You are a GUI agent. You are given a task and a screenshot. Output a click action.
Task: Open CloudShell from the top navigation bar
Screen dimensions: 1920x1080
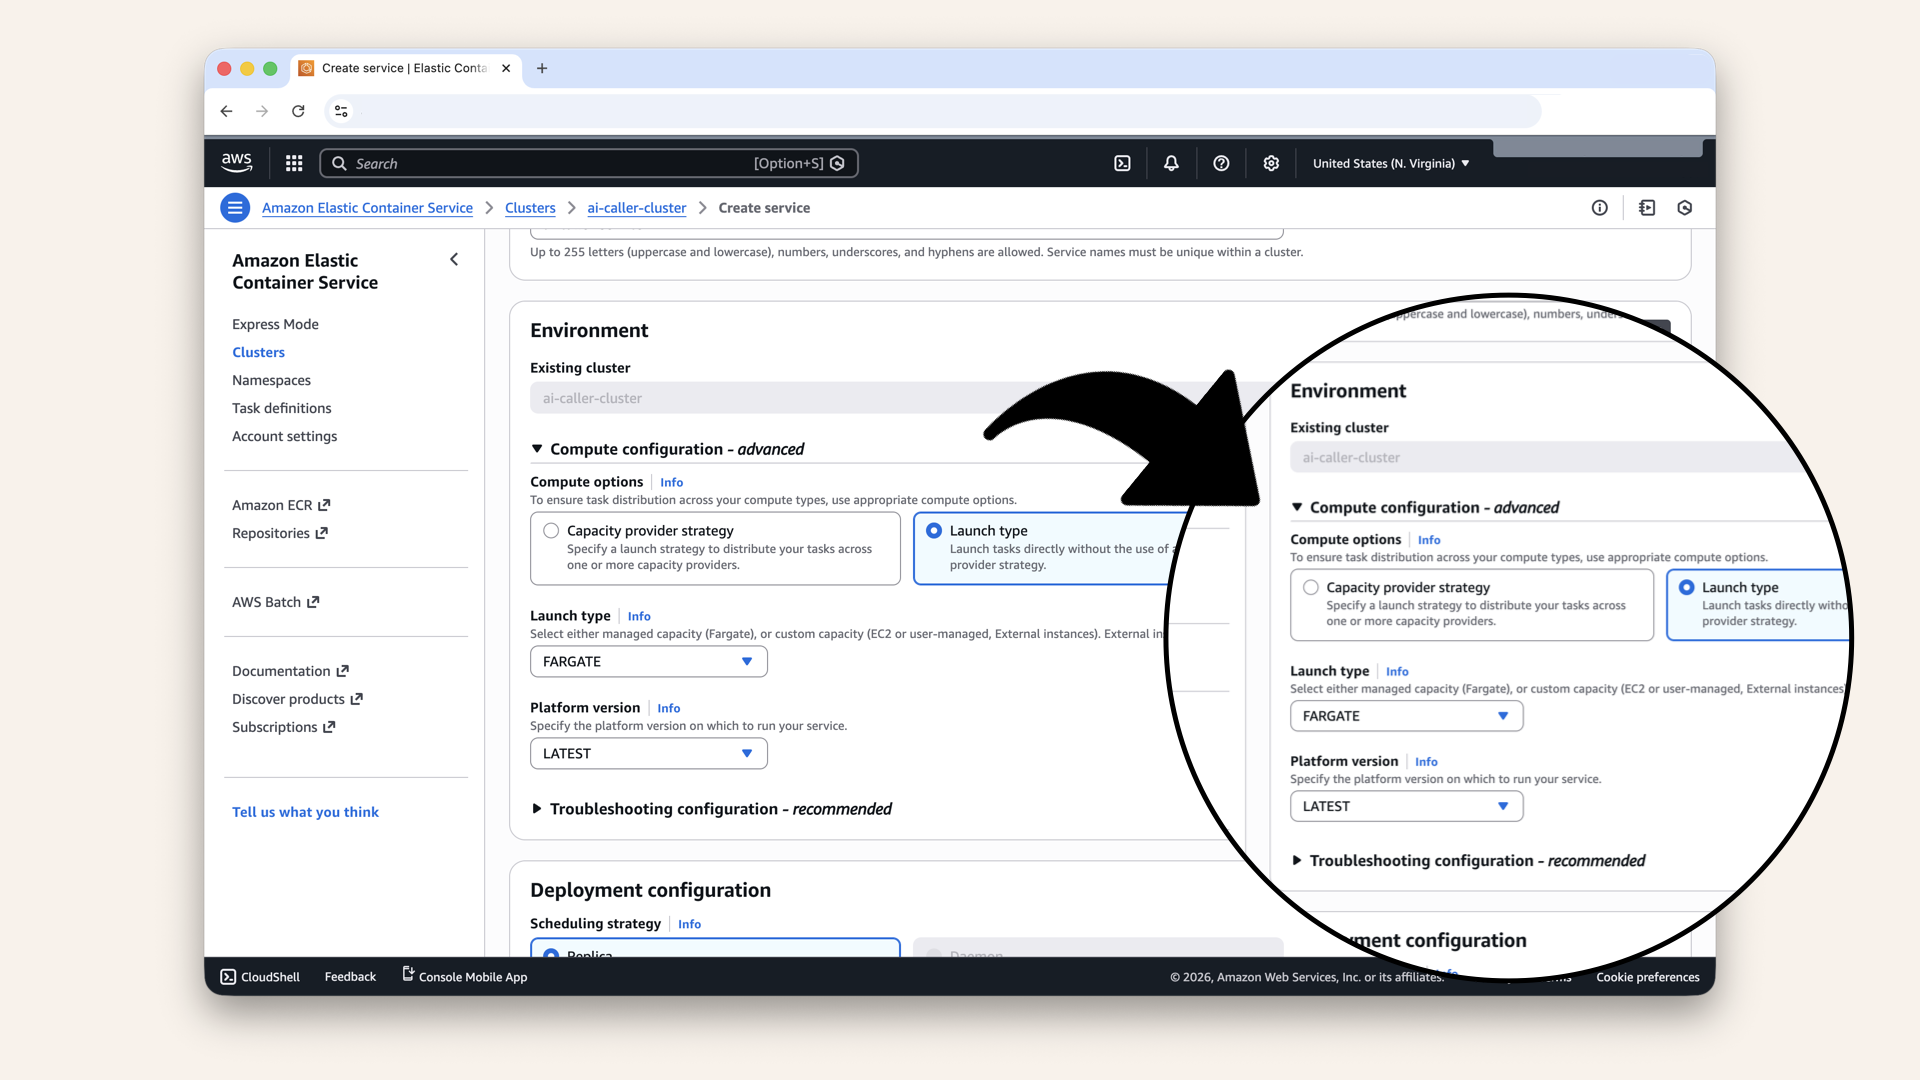click(x=1122, y=163)
